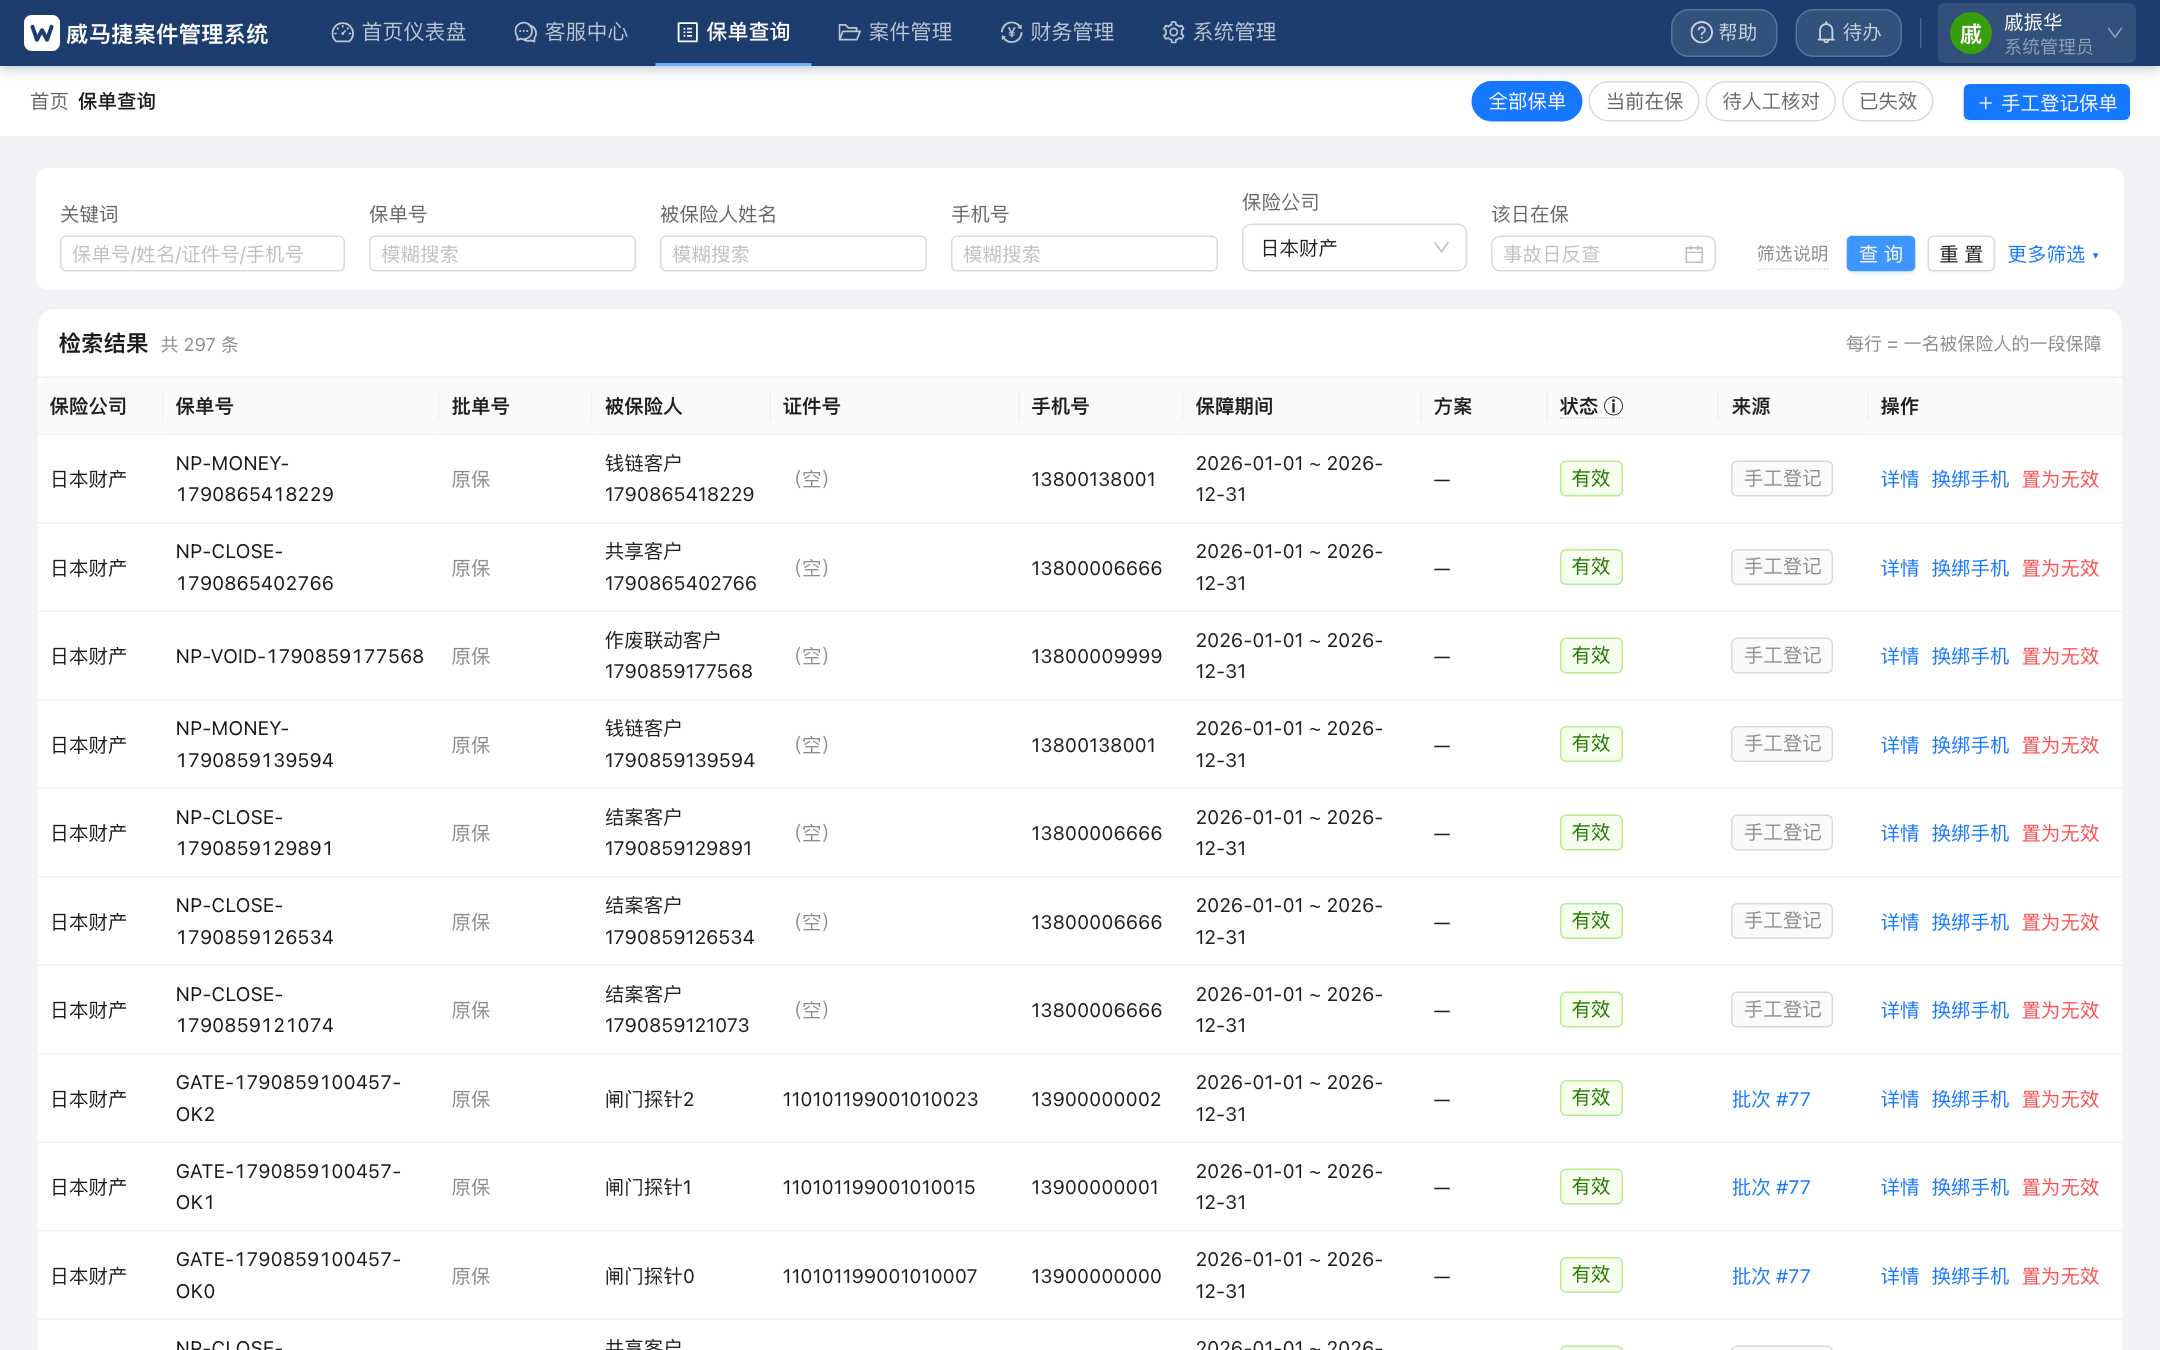
Task: Open 详情 for policy NP-MONEY-1790865418229
Action: tap(1899, 479)
